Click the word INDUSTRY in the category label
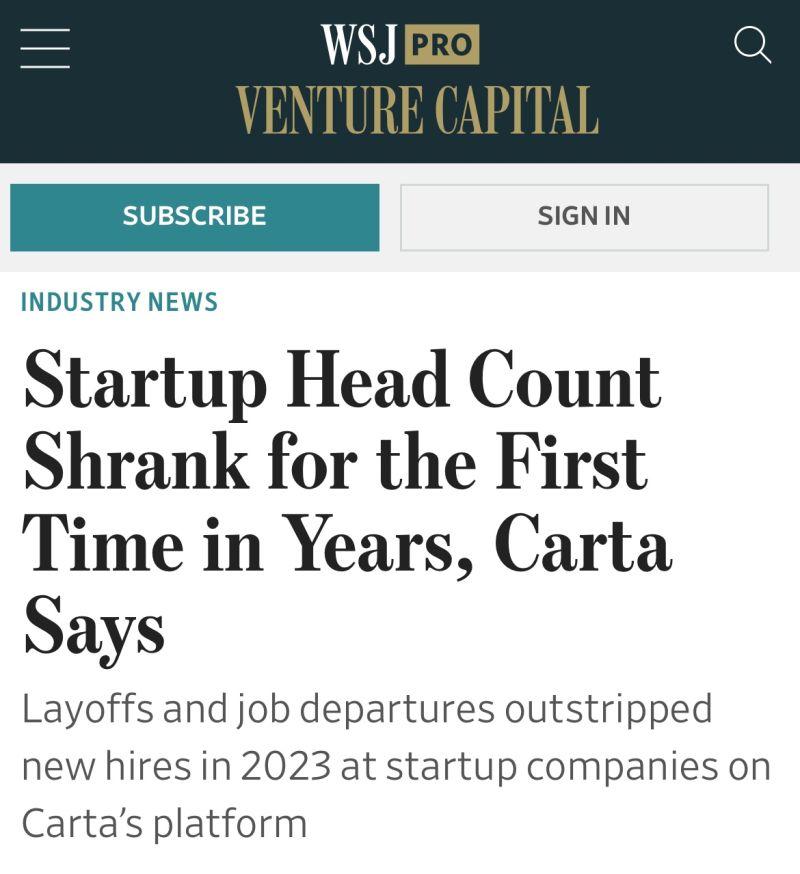800x874 pixels. pos(80,302)
